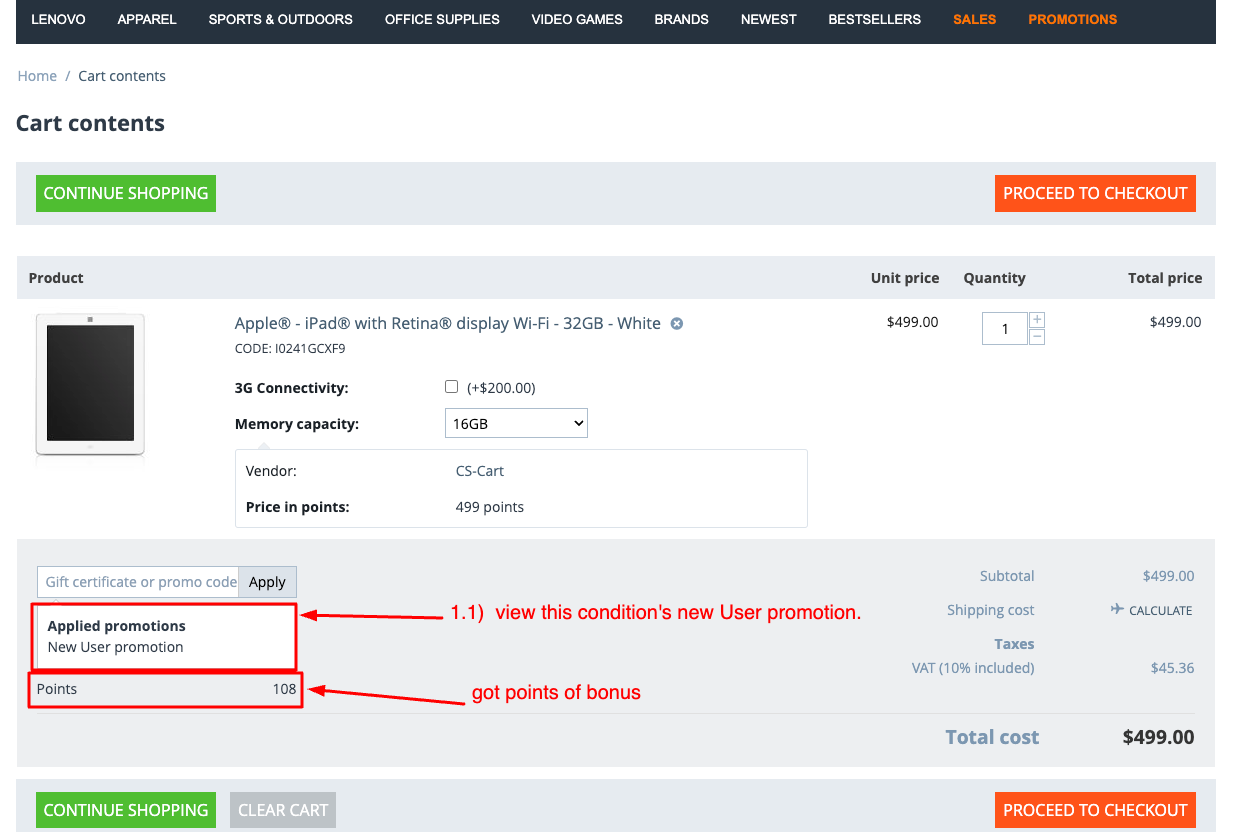The width and height of the screenshot is (1250, 832).
Task: Enable the 3G Connectivity checkbox
Action: point(451,387)
